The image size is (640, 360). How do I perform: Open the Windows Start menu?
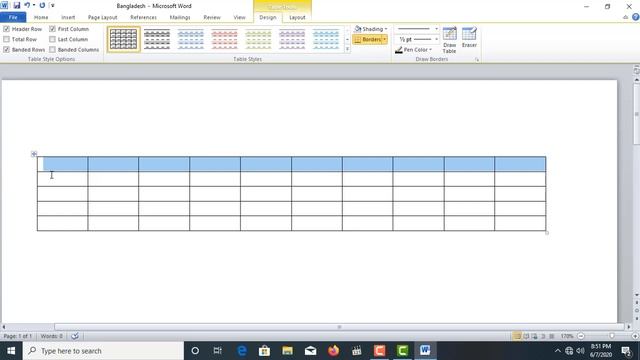click(11, 351)
